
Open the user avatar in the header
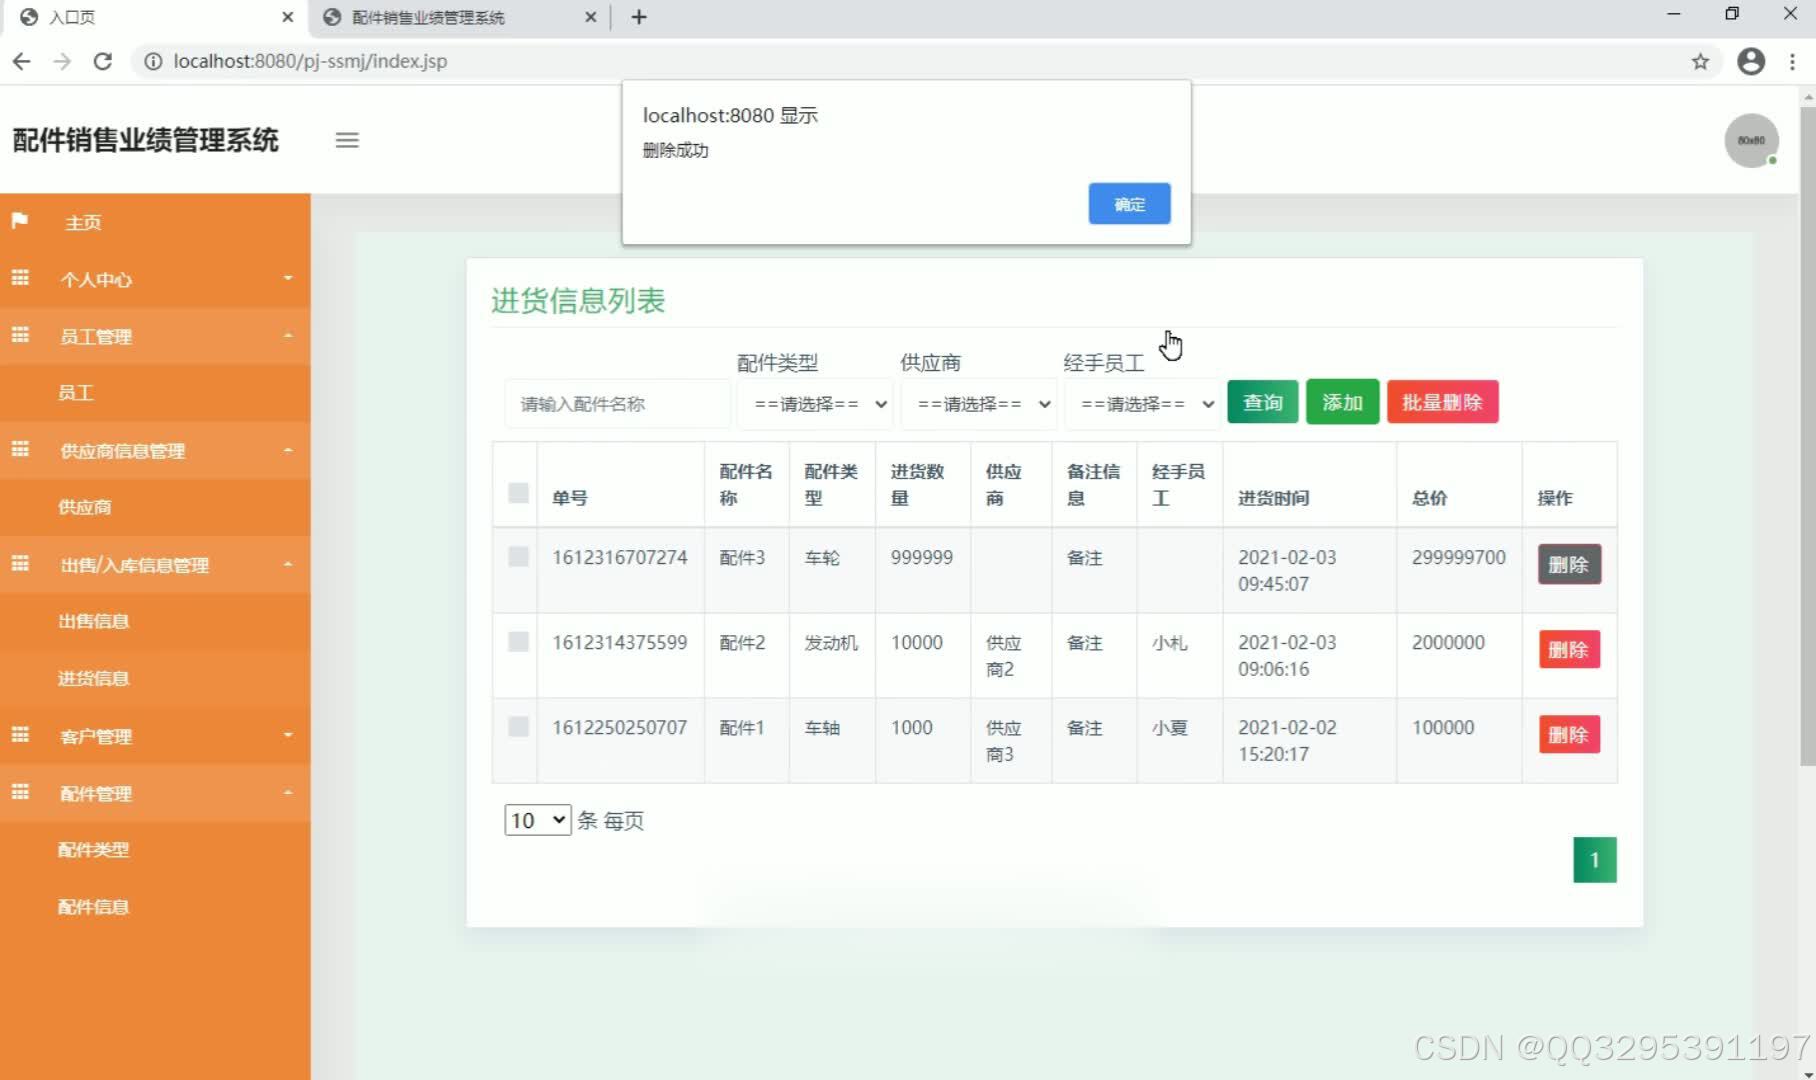tap(1751, 140)
